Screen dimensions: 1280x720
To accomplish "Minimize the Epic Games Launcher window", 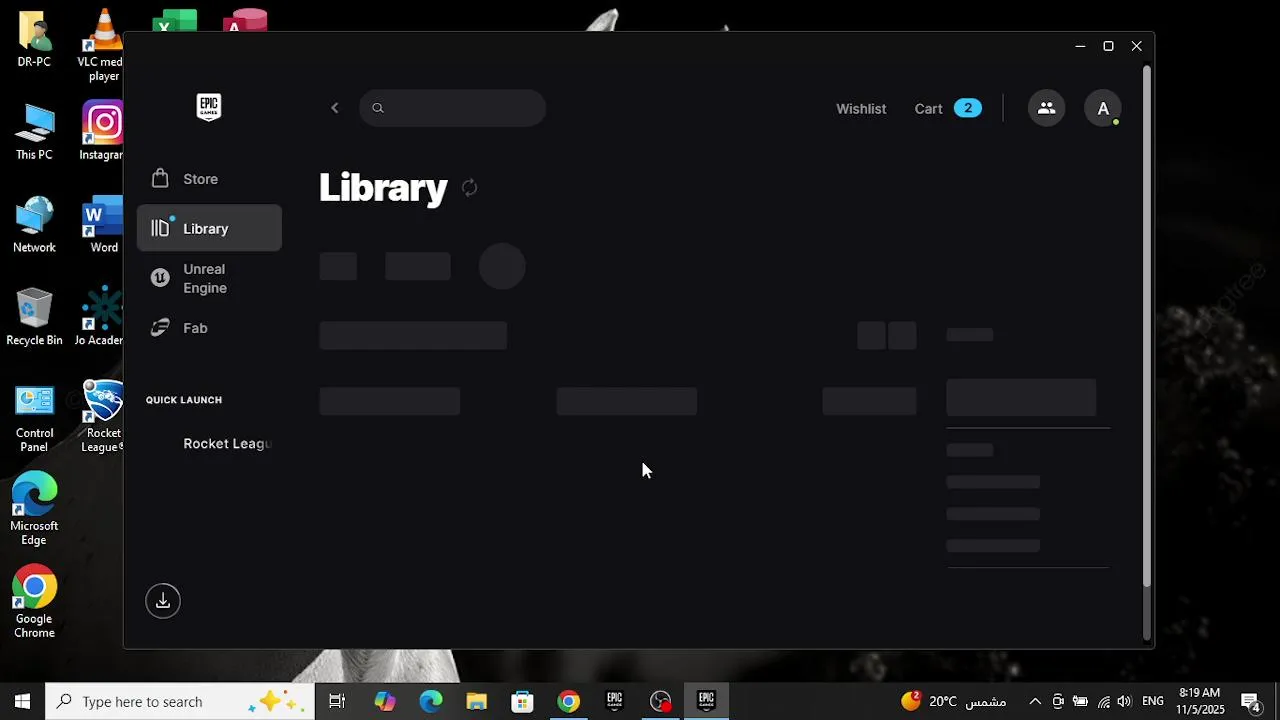I will point(1080,46).
